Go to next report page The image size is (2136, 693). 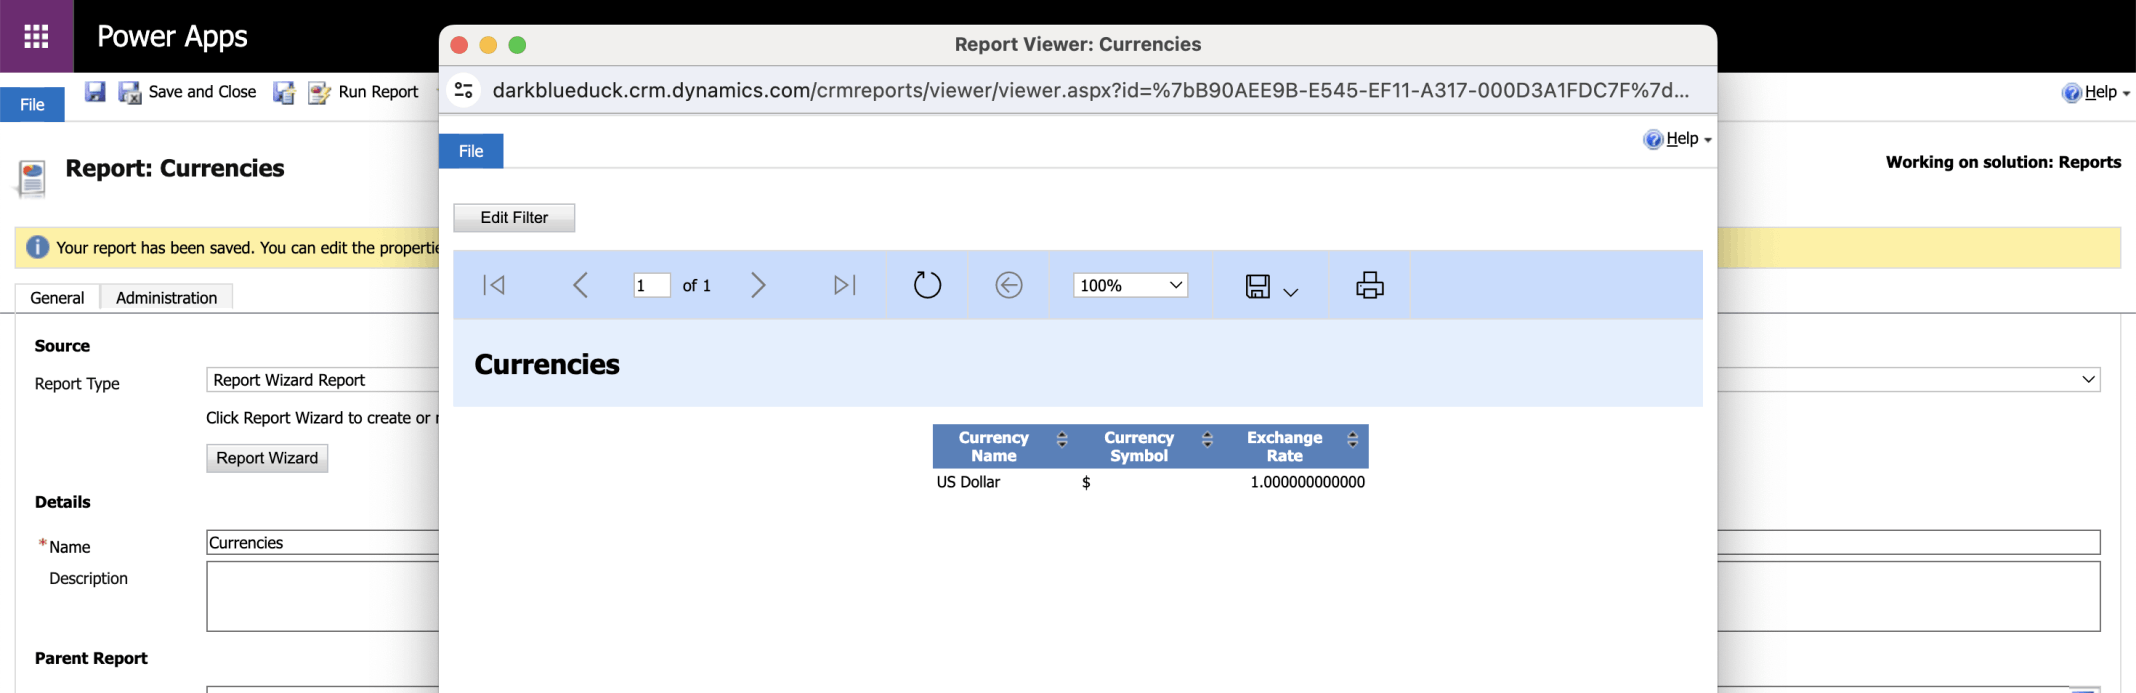pyautogui.click(x=758, y=286)
